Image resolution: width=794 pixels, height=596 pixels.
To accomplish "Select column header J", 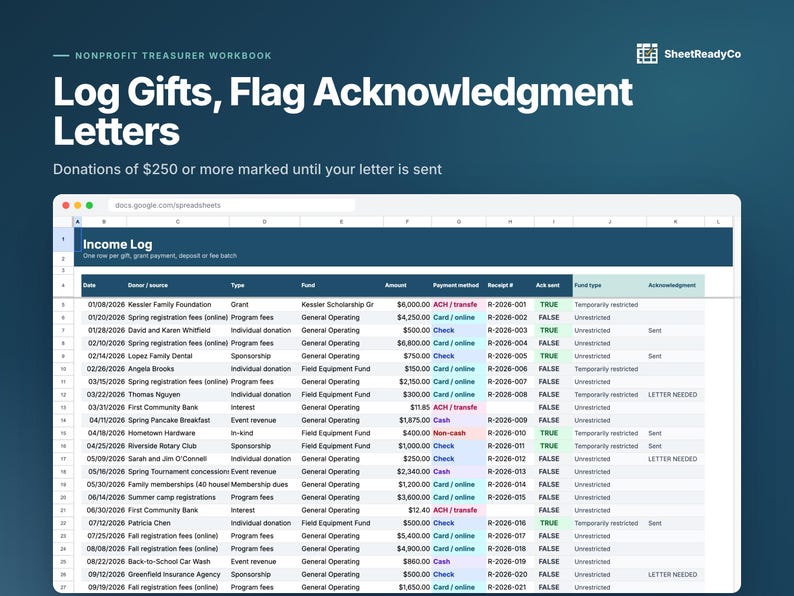I will point(610,222).
